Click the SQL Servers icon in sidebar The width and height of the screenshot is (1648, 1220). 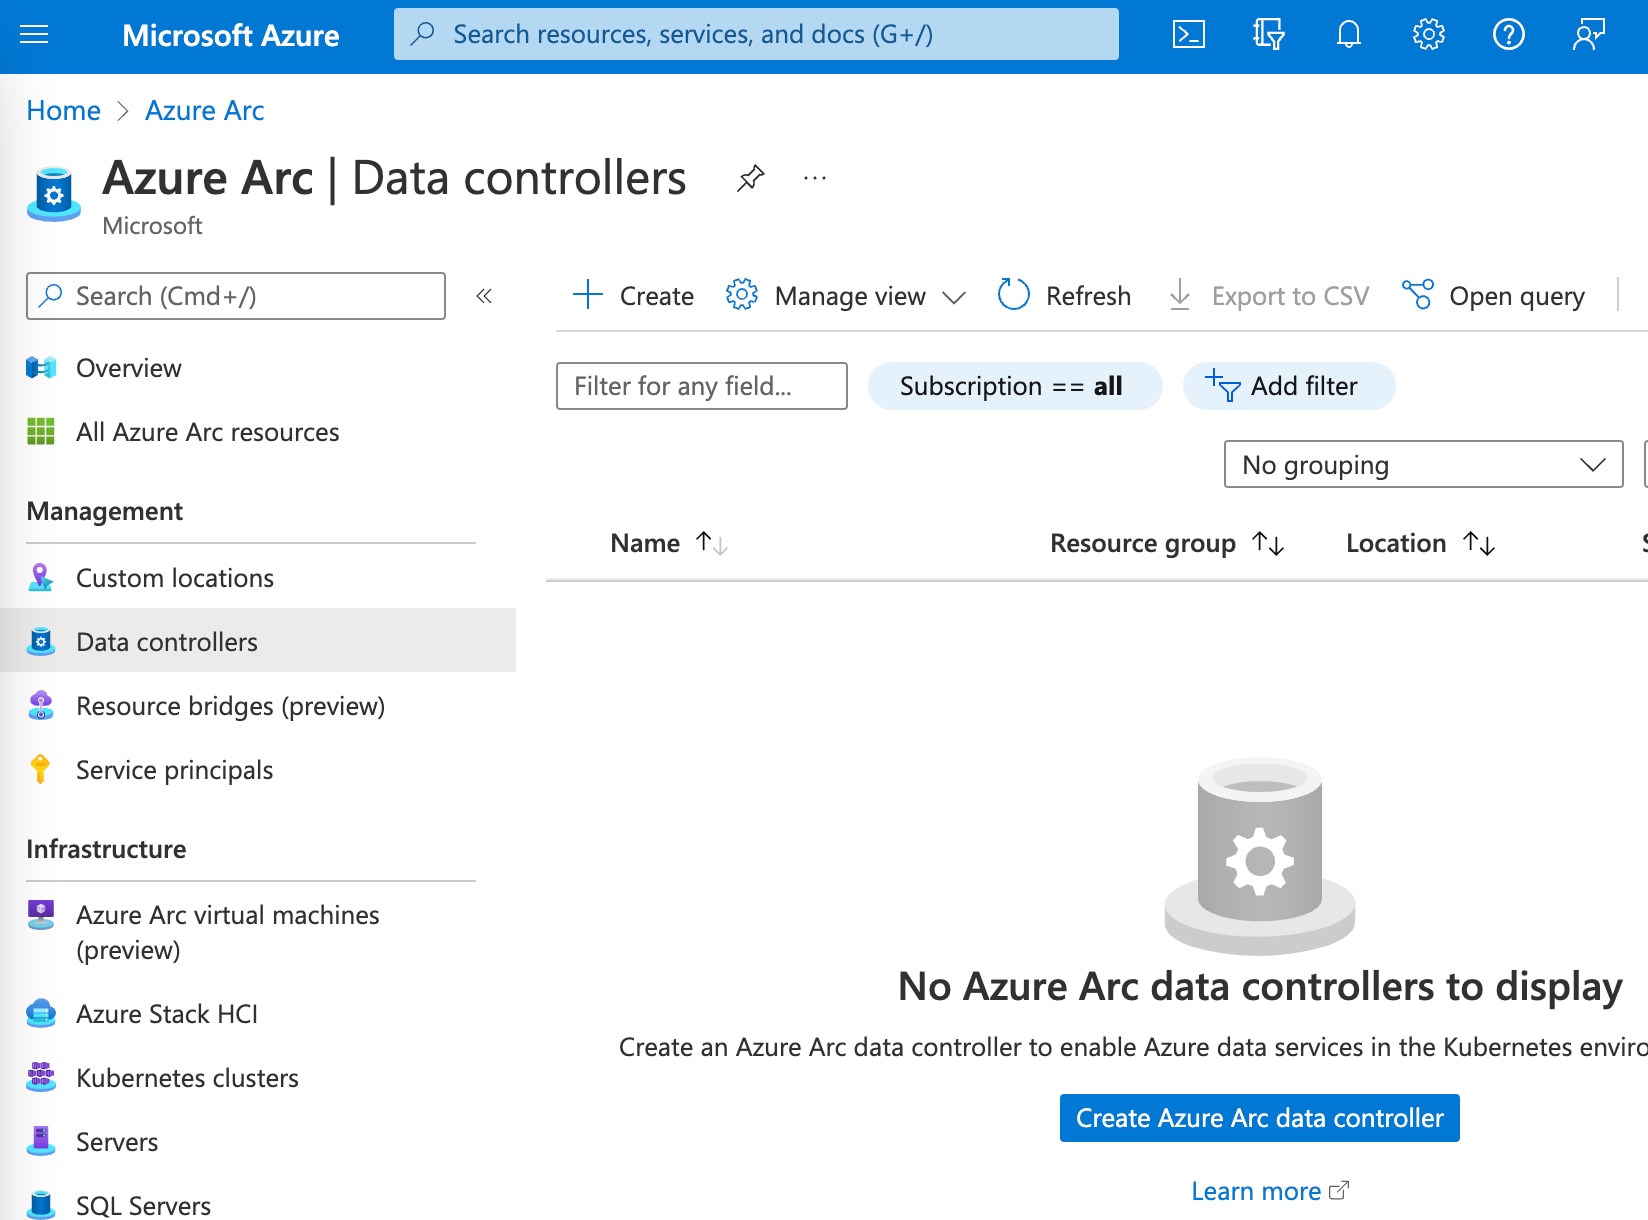coord(41,1206)
